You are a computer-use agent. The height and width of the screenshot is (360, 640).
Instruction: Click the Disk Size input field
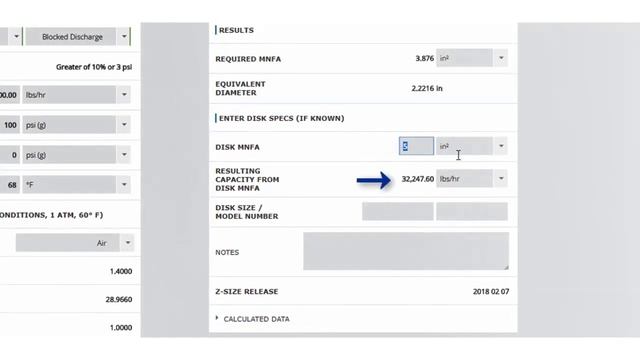(x=398, y=211)
